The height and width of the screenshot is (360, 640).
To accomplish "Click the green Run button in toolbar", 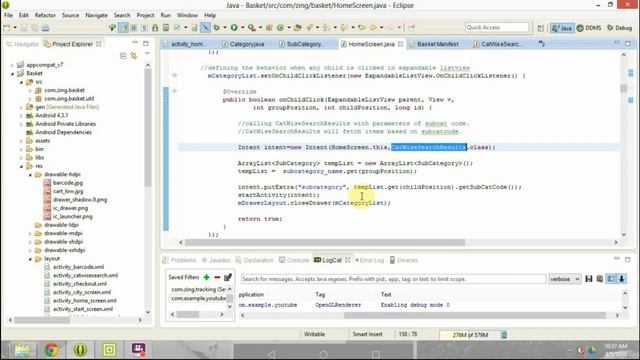I will (234, 27).
